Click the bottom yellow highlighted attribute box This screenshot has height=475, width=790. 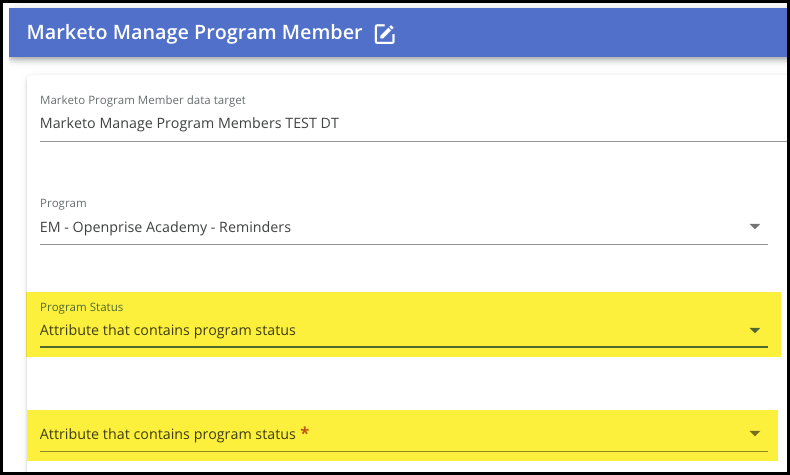pyautogui.click(x=402, y=435)
